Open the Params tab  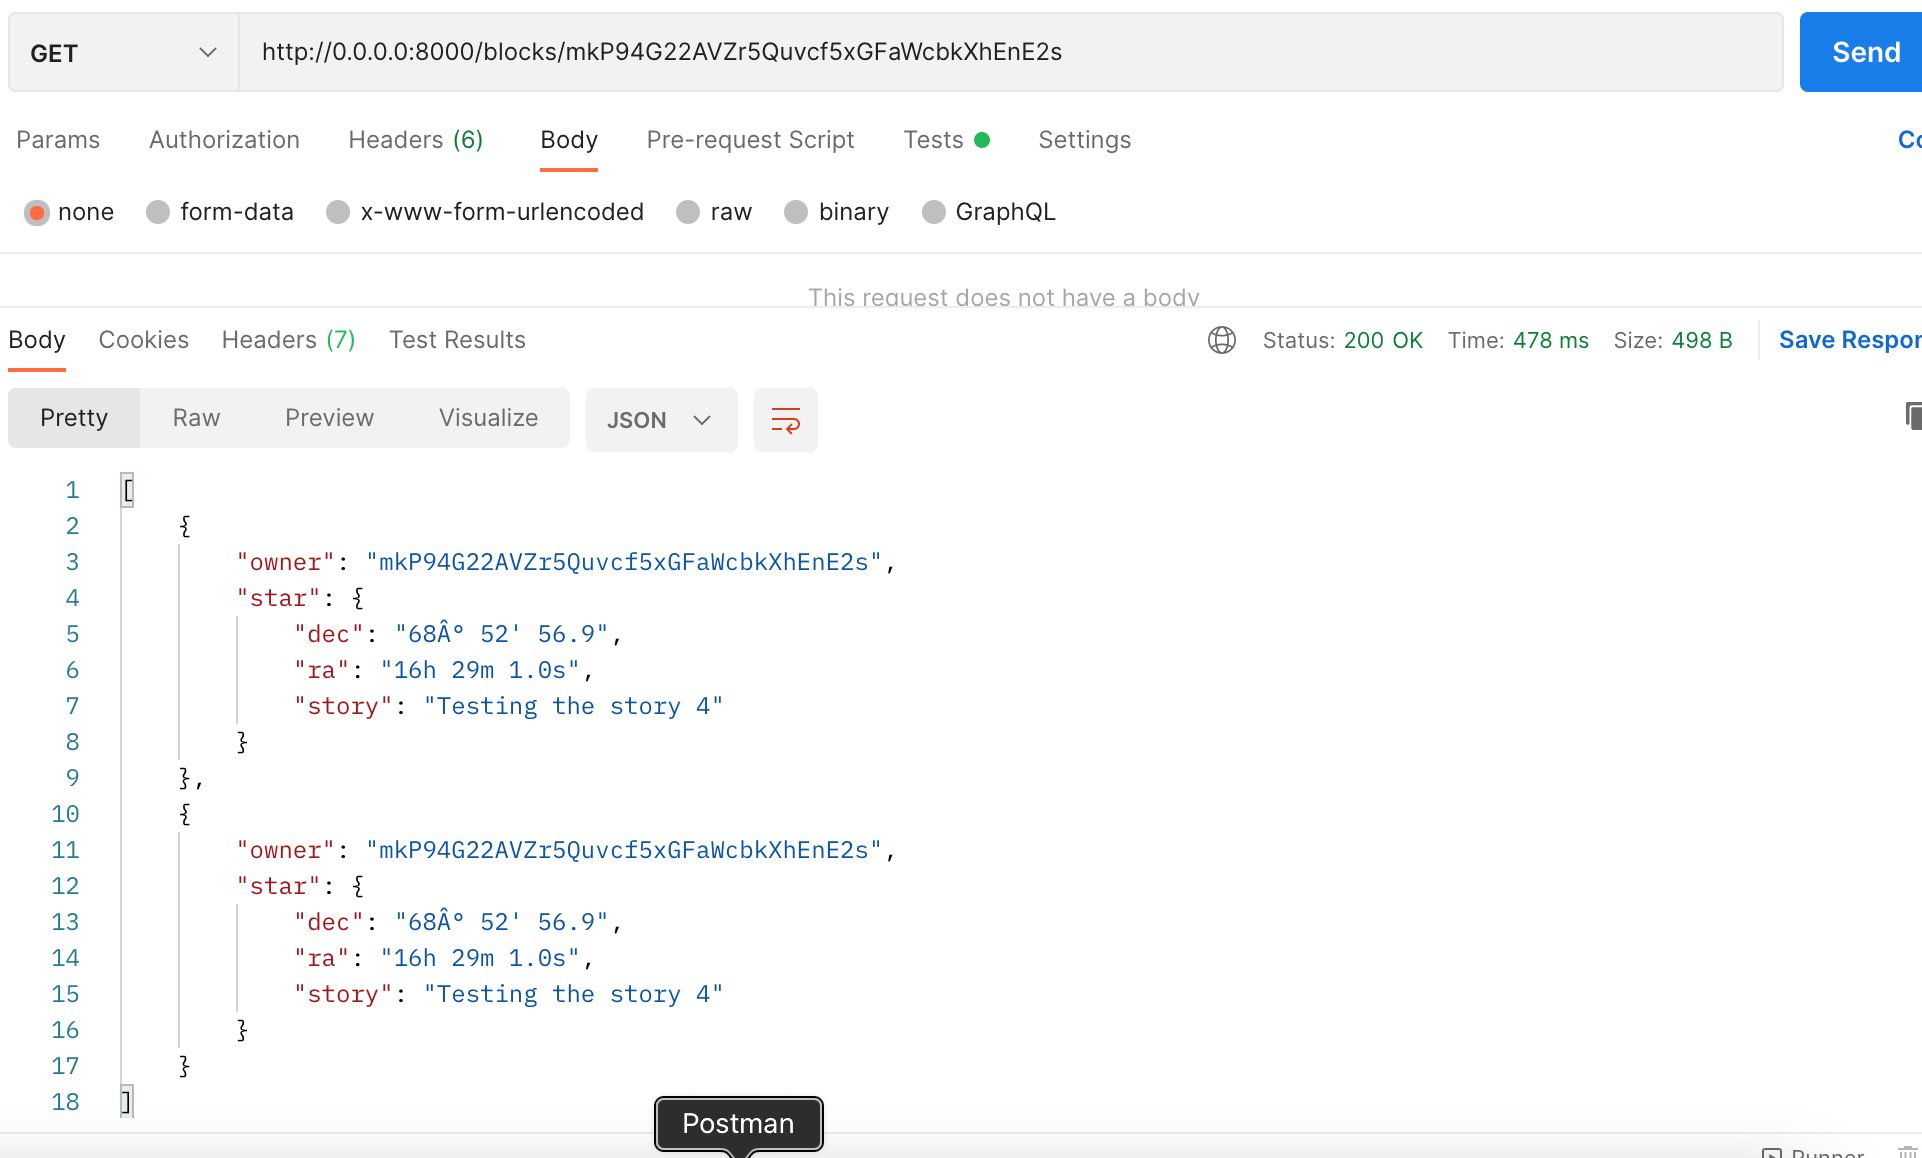click(x=58, y=140)
